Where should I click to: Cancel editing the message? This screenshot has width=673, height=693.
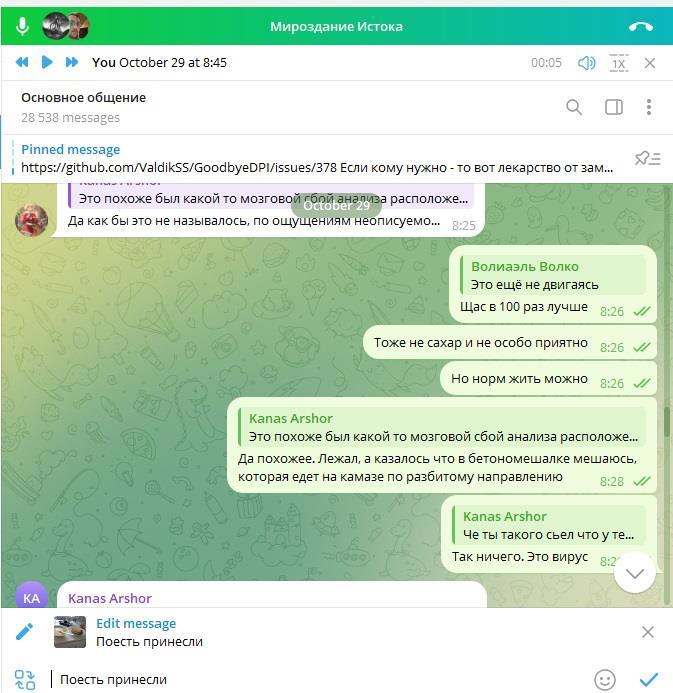(648, 632)
